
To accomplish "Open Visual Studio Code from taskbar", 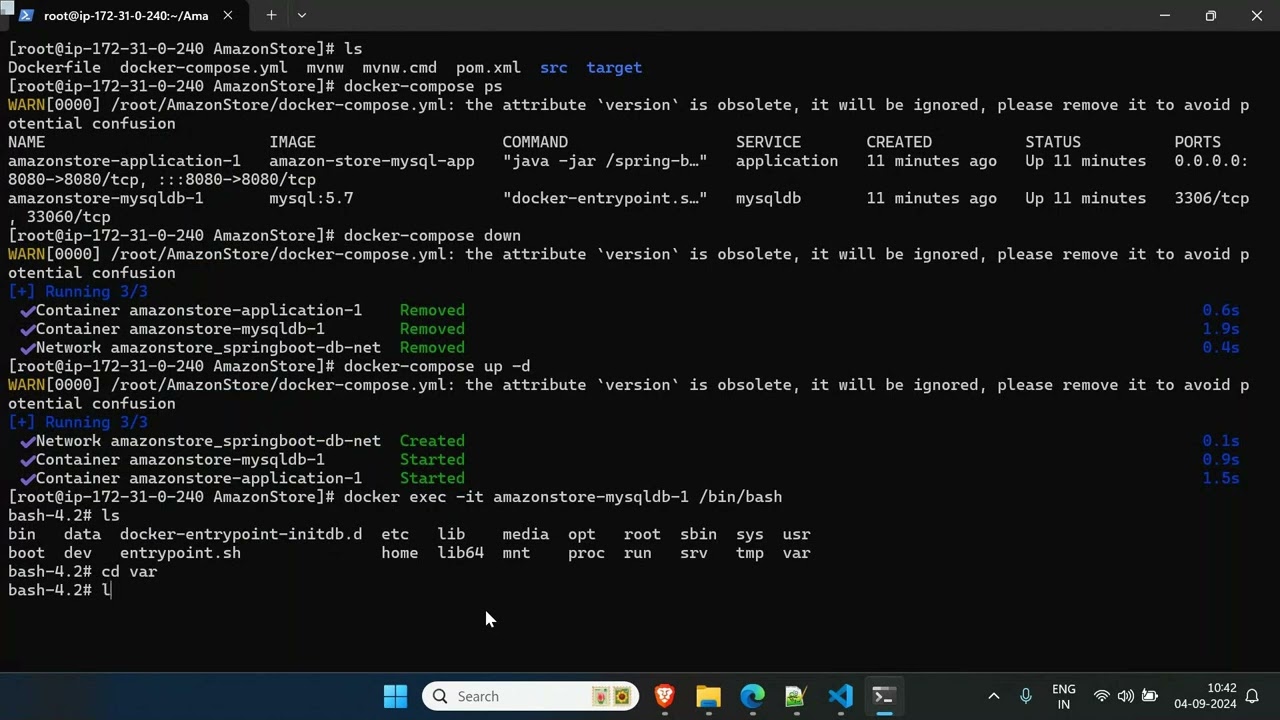I will tap(840, 696).
